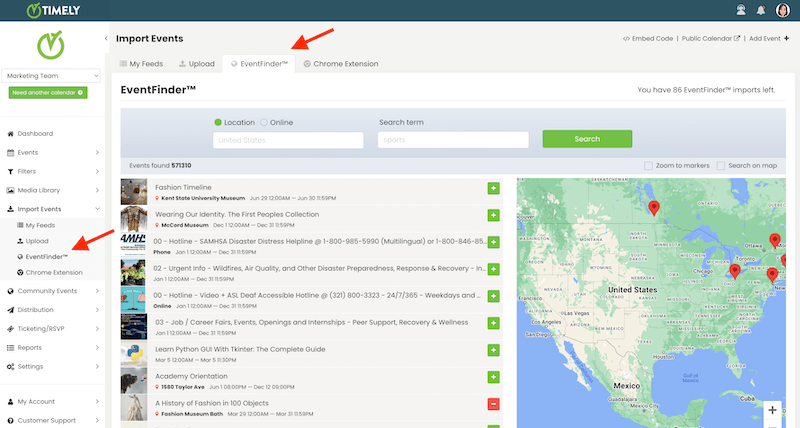
Task: Switch to the Chrome Extension tab
Action: pyautogui.click(x=341, y=64)
